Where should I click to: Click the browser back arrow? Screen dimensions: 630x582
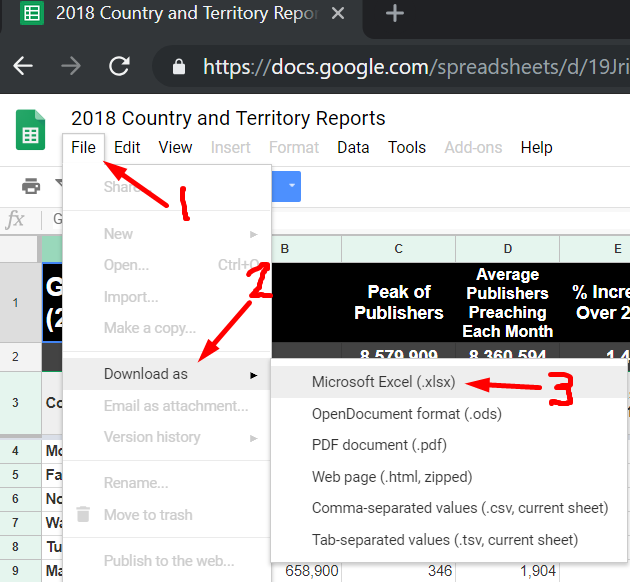point(23,66)
